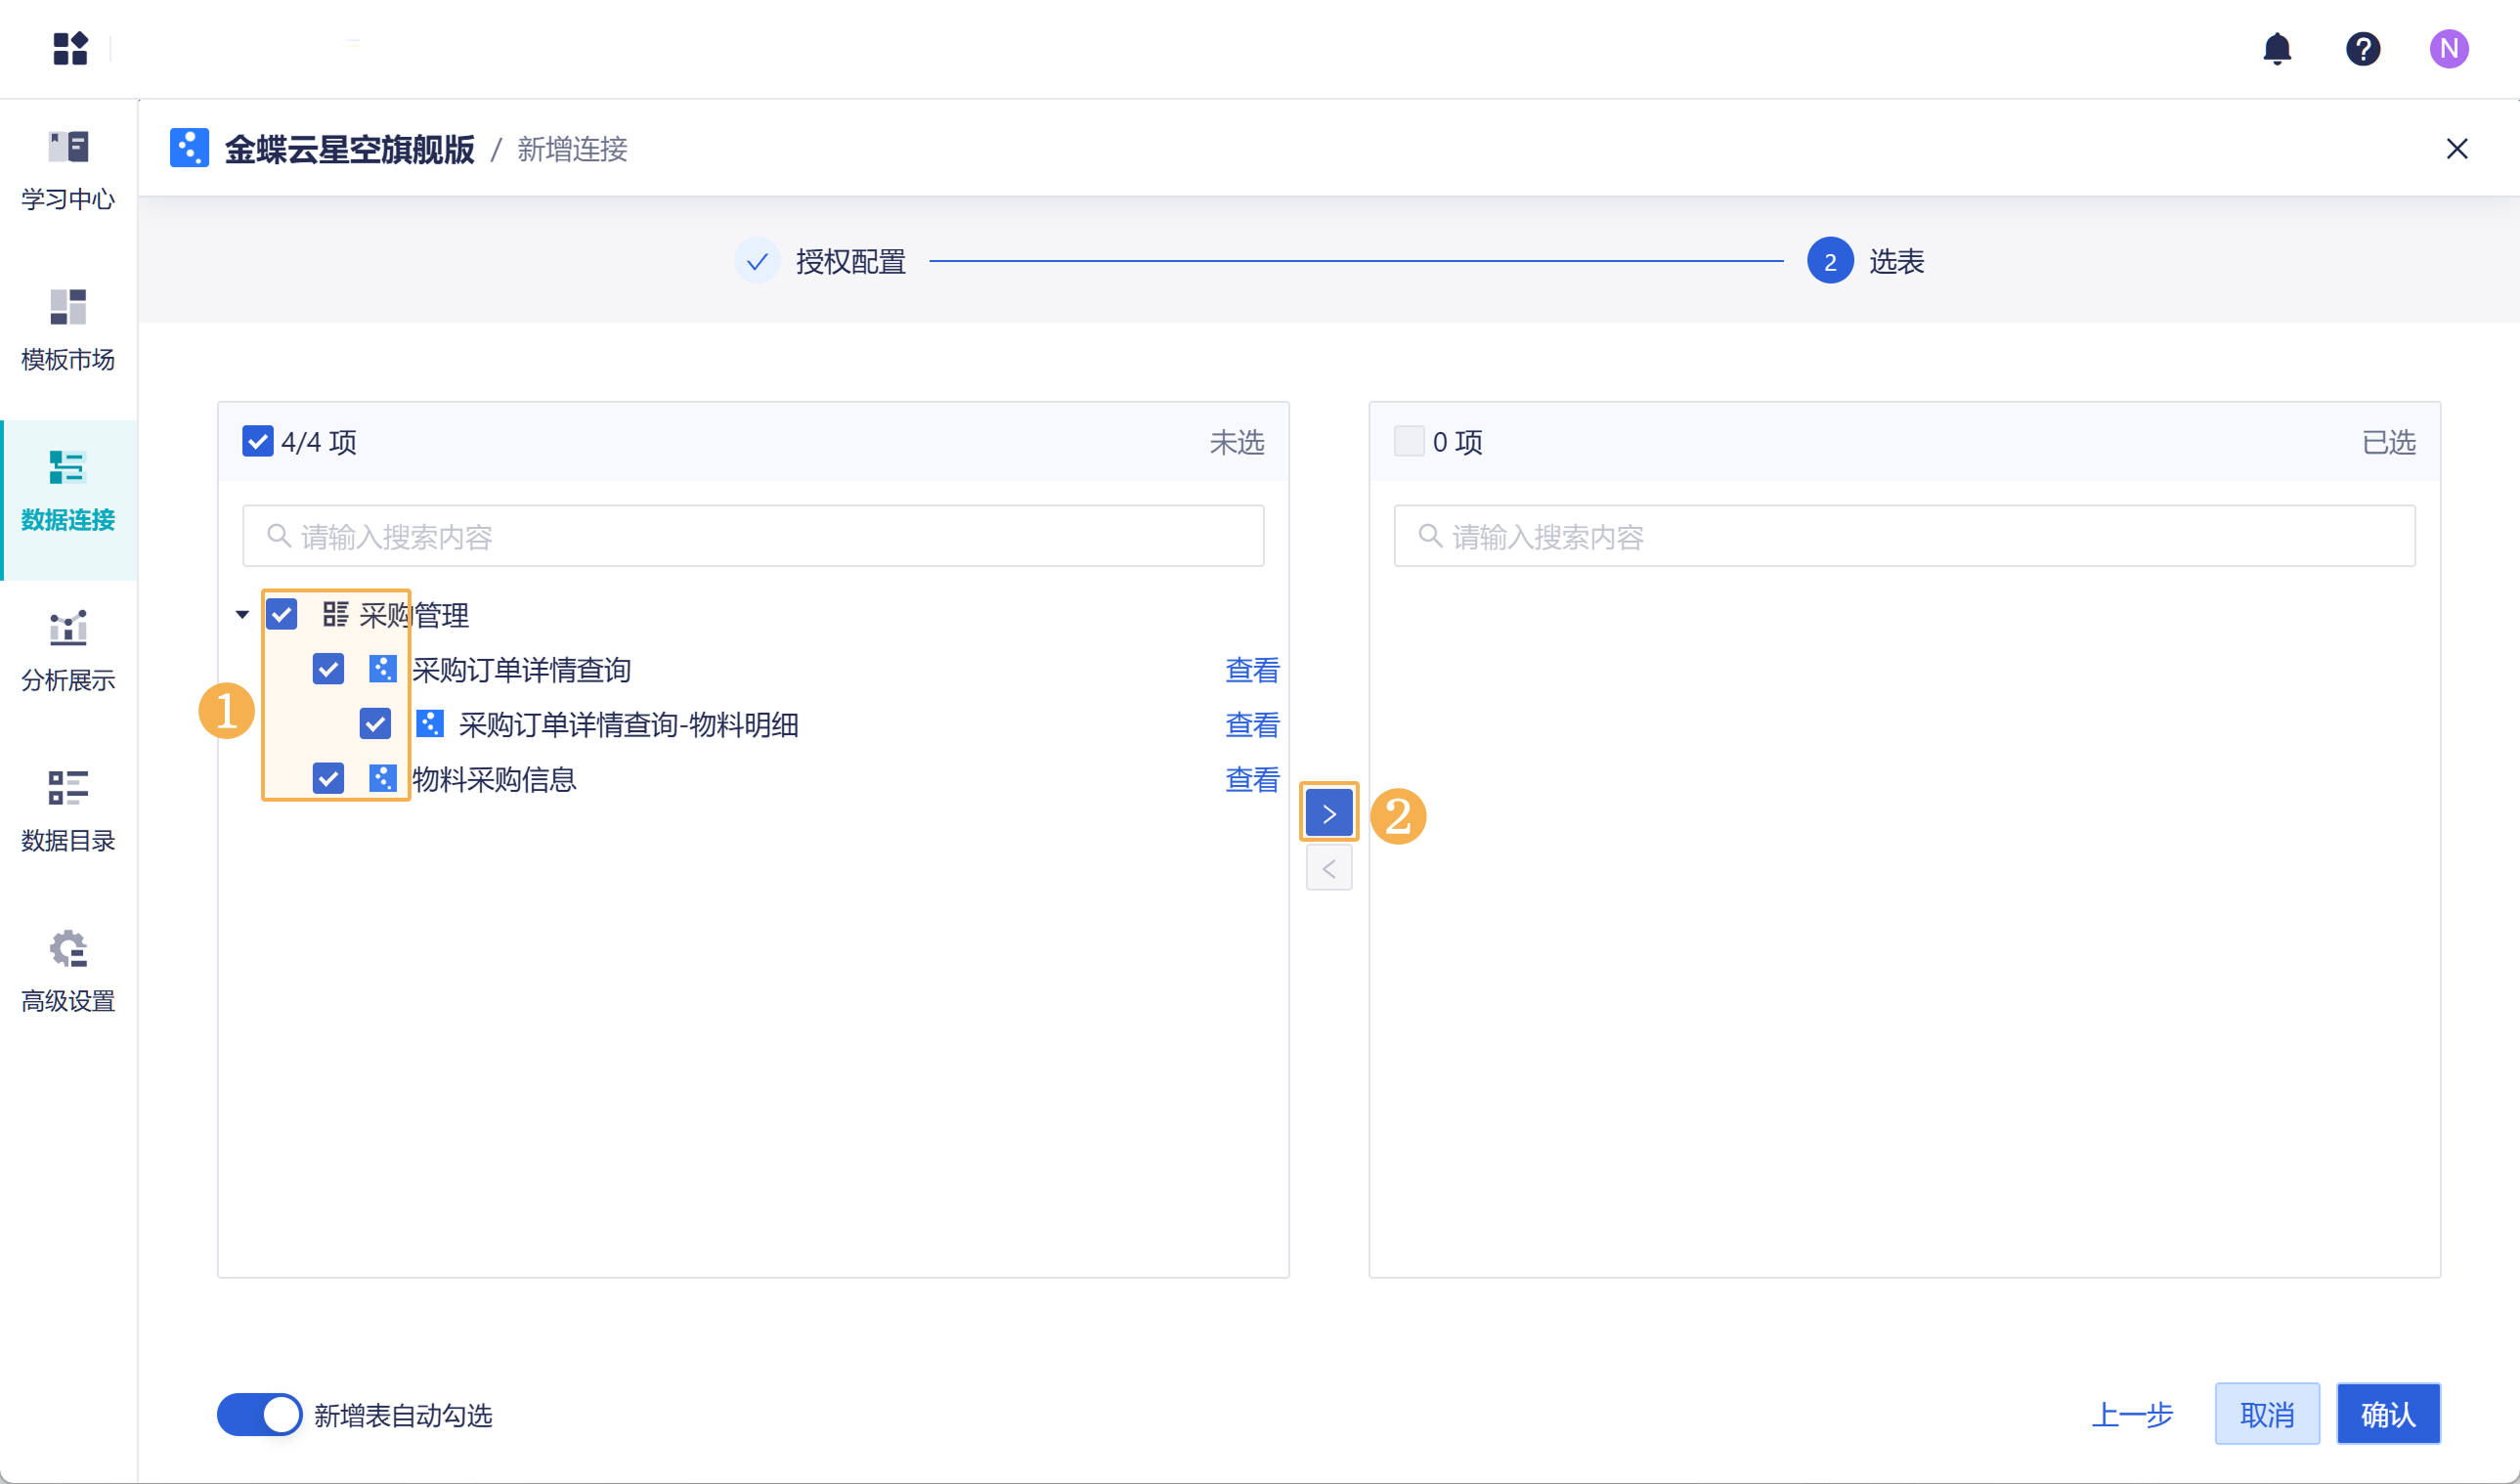Click the help question mark icon
2520x1484 pixels.
pyautogui.click(x=2362, y=48)
